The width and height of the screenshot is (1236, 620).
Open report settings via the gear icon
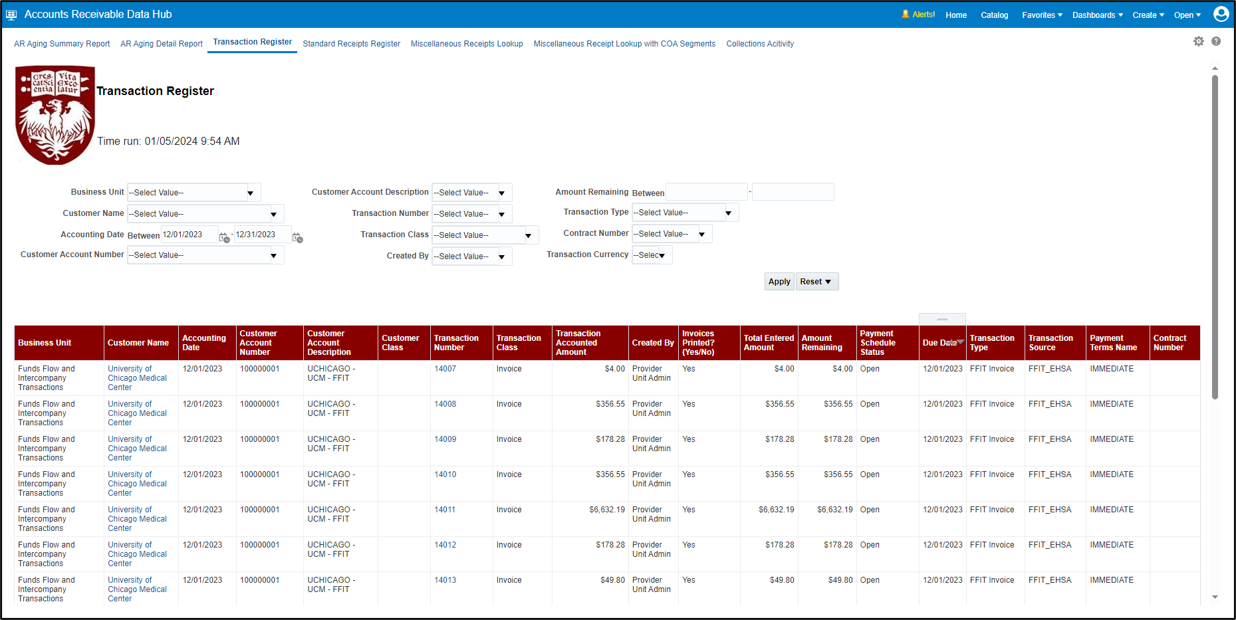tap(1198, 42)
